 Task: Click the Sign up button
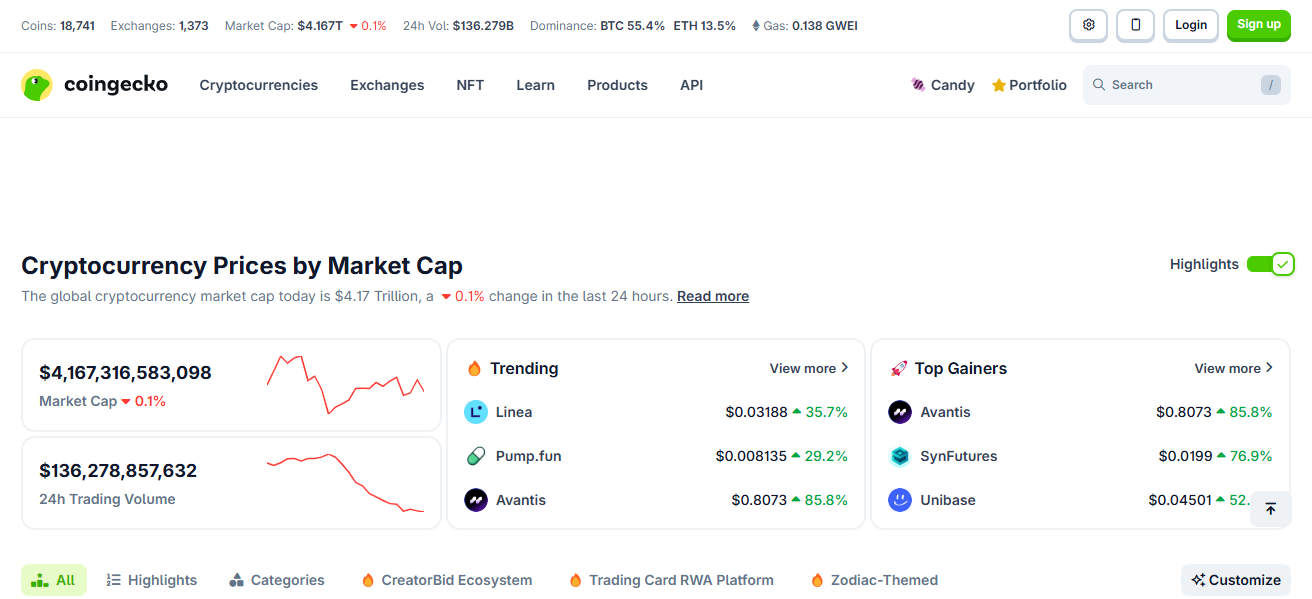pyautogui.click(x=1259, y=25)
